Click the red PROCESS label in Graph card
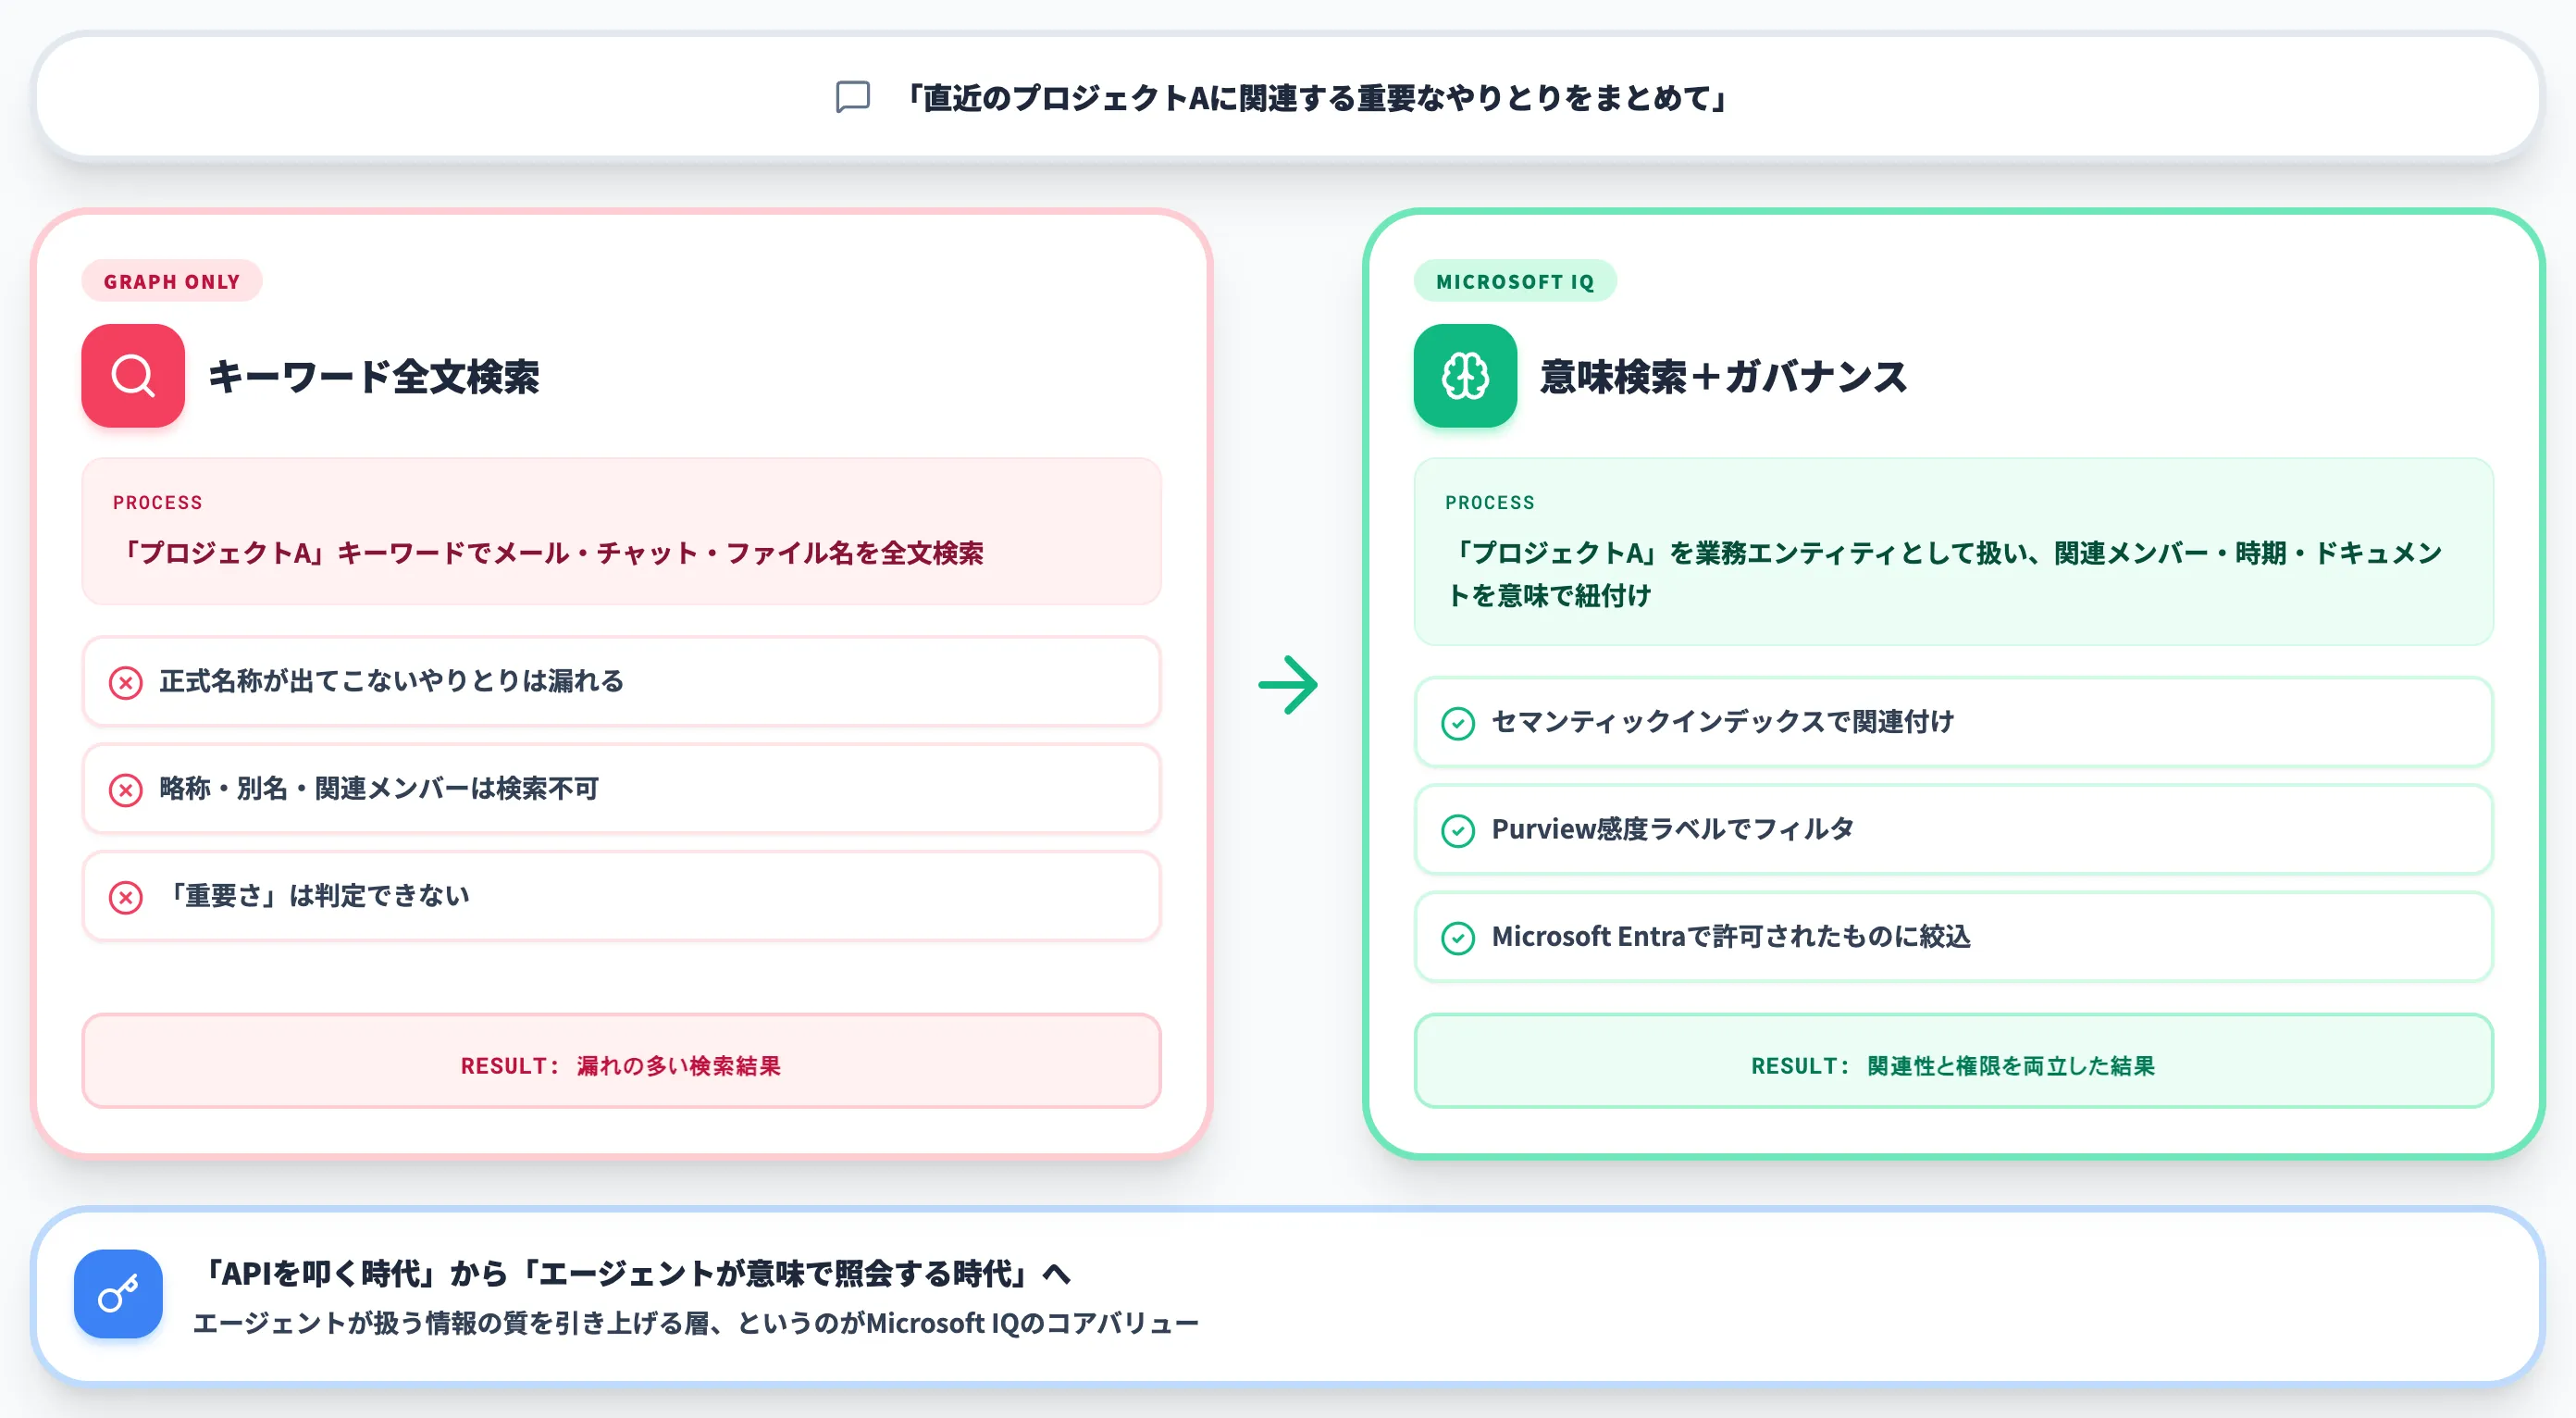Screen dimensions: 2576x1418 pos(158,502)
